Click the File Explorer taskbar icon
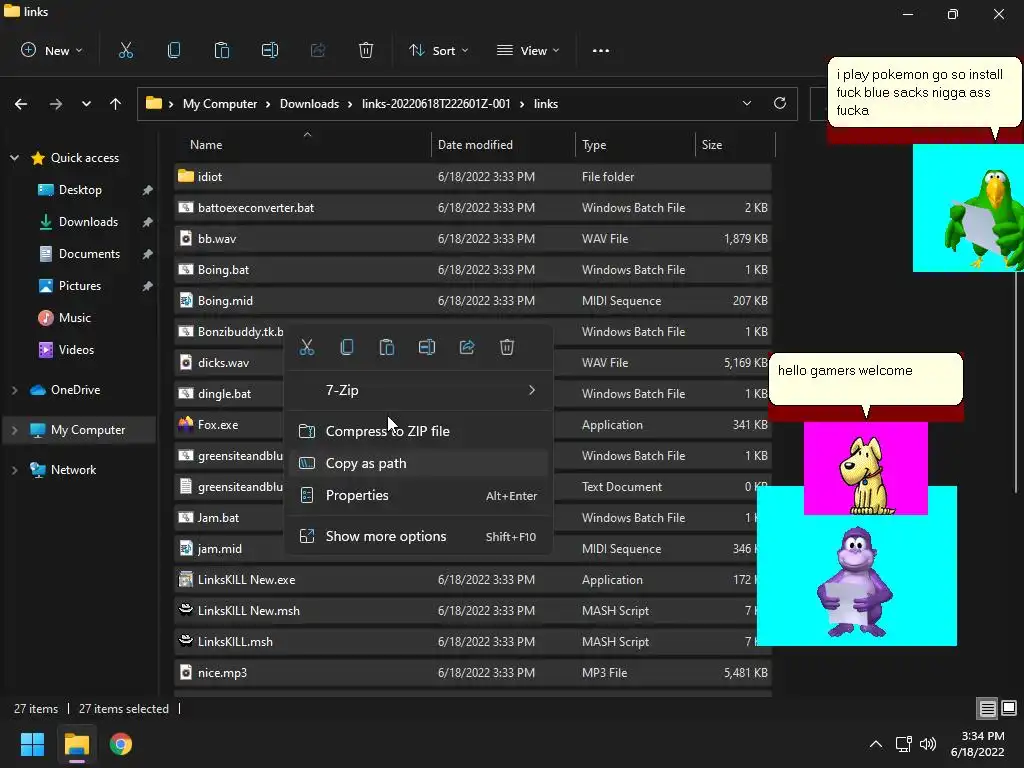This screenshot has height=768, width=1024. (76, 744)
